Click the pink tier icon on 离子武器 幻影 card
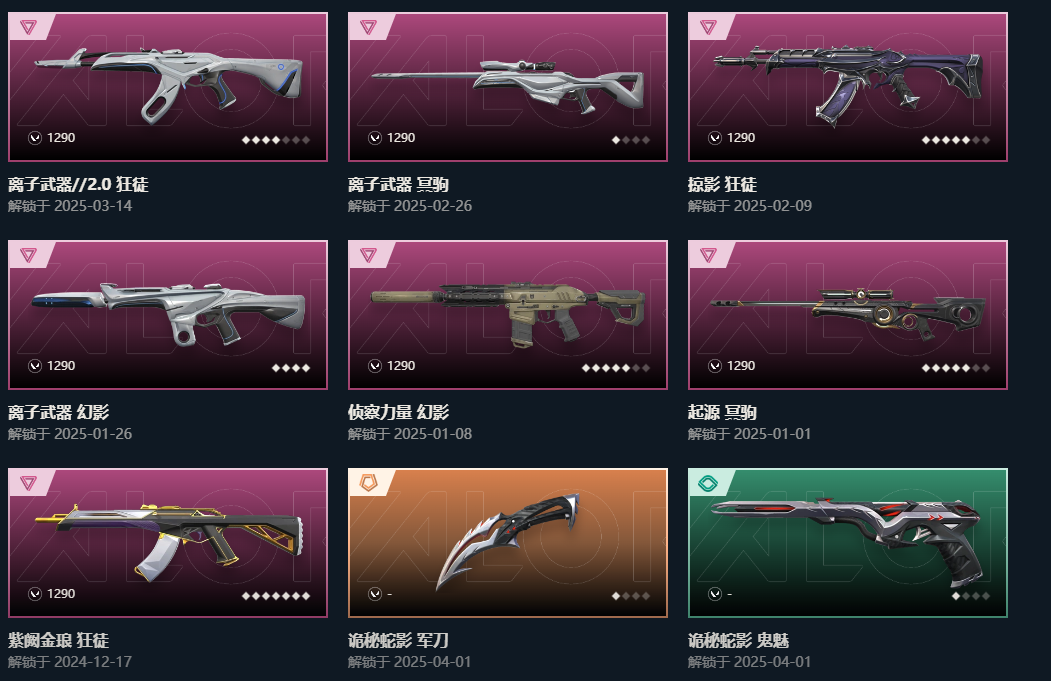 28,255
